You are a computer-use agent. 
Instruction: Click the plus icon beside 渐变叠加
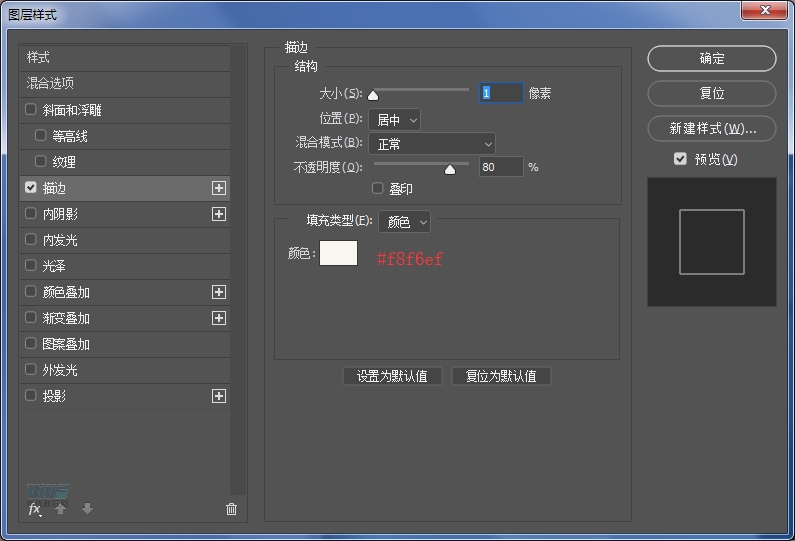(x=219, y=318)
